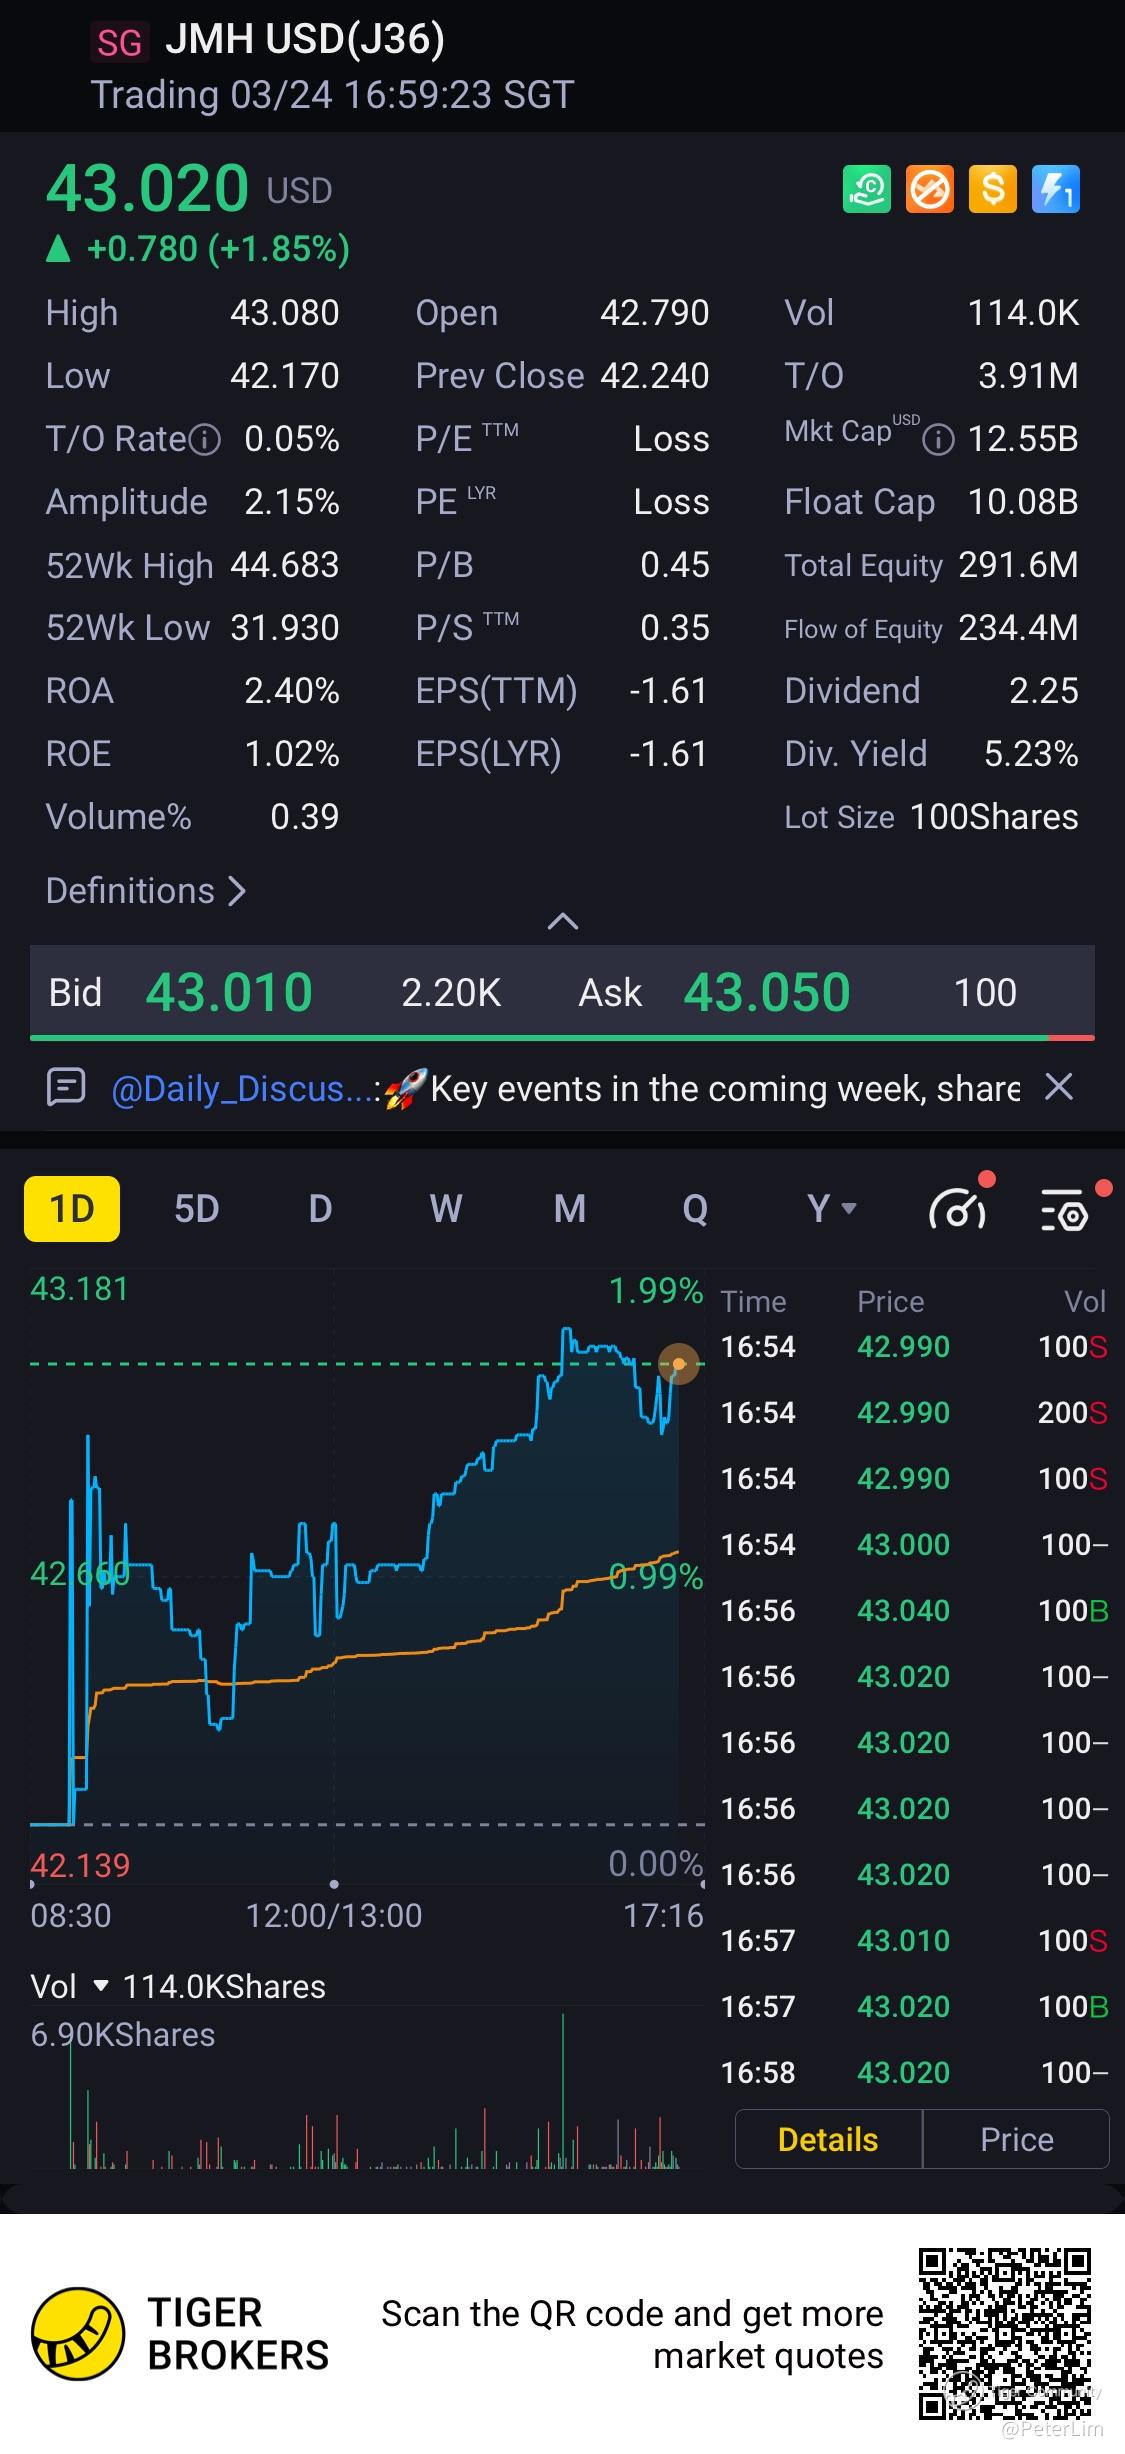Tap the green hand-coin icon
Viewport: 1125px width, 2454px height.
click(866, 189)
